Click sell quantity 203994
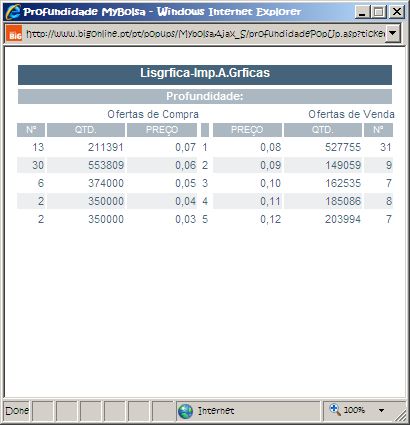410x425 pixels. [x=343, y=219]
